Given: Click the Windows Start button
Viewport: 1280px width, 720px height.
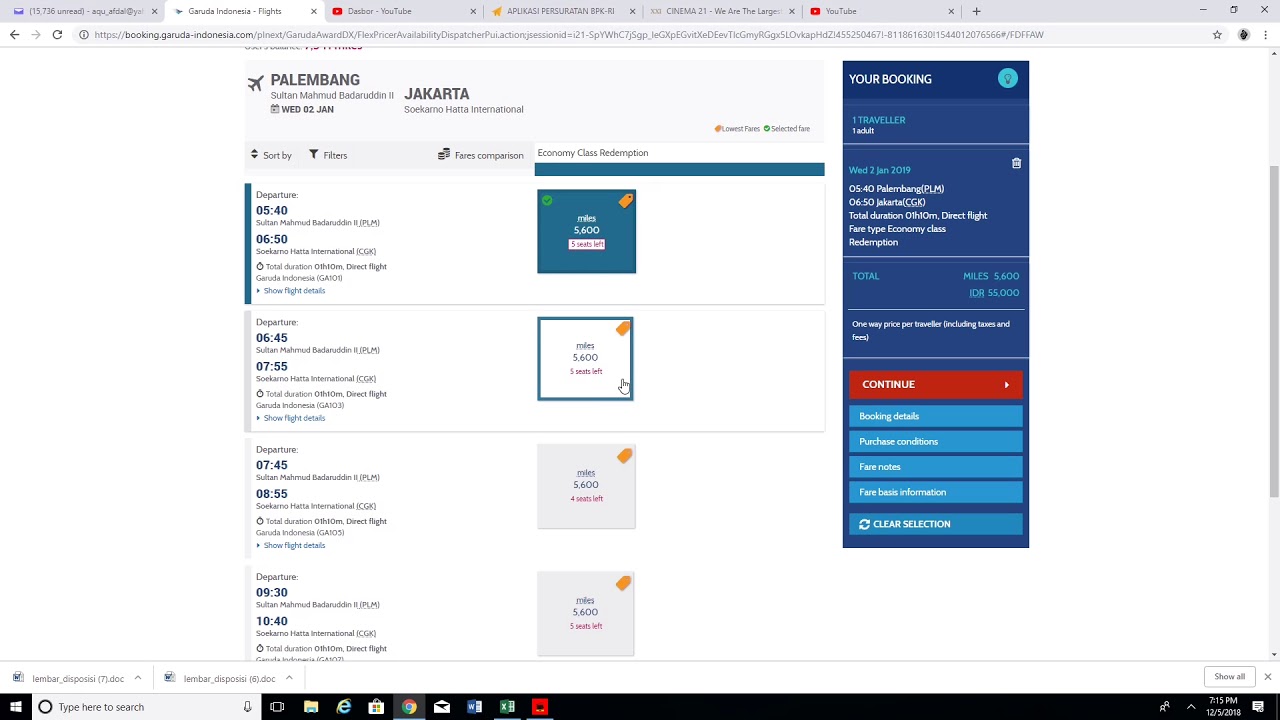Looking at the screenshot, I should (x=16, y=707).
